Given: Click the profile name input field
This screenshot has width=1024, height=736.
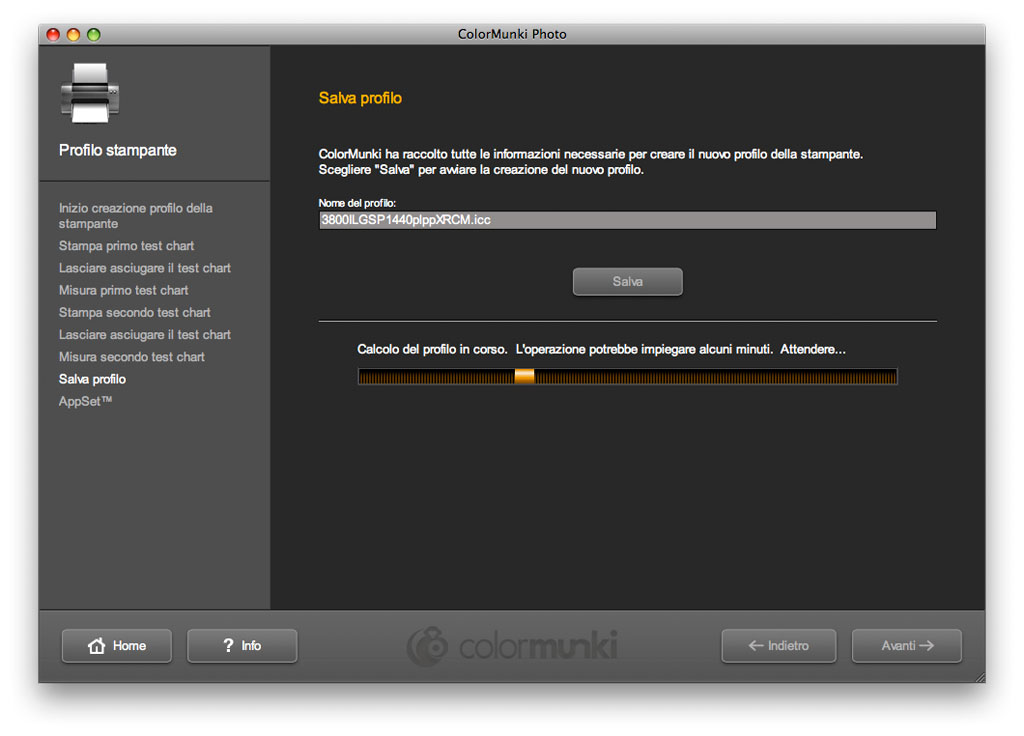Looking at the screenshot, I should click(627, 220).
